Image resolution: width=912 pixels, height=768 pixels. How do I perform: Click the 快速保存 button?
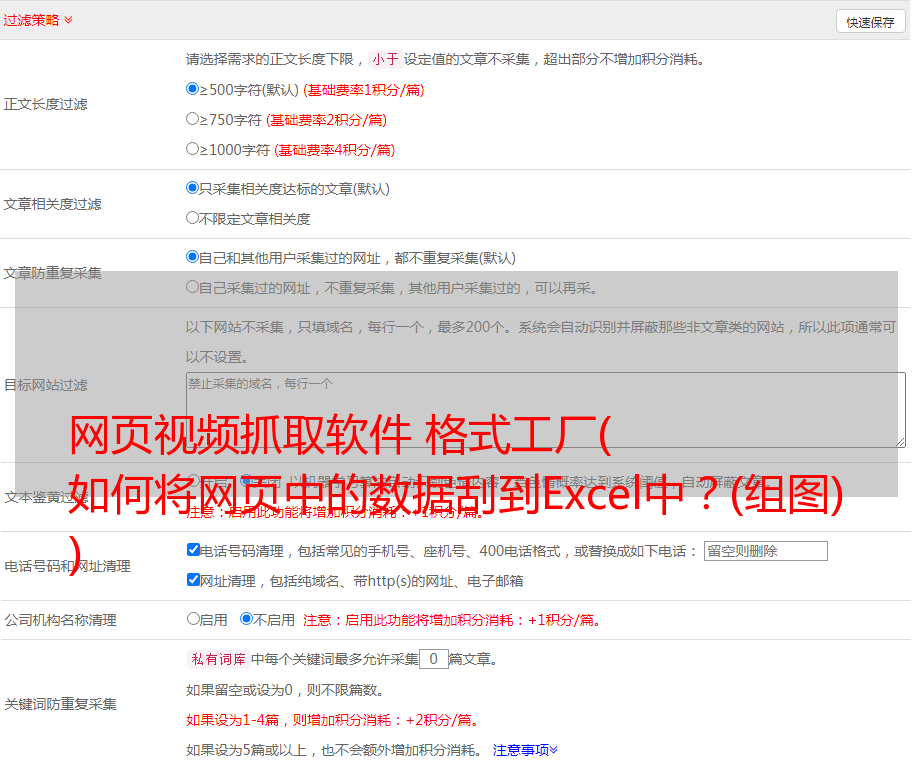tap(870, 22)
